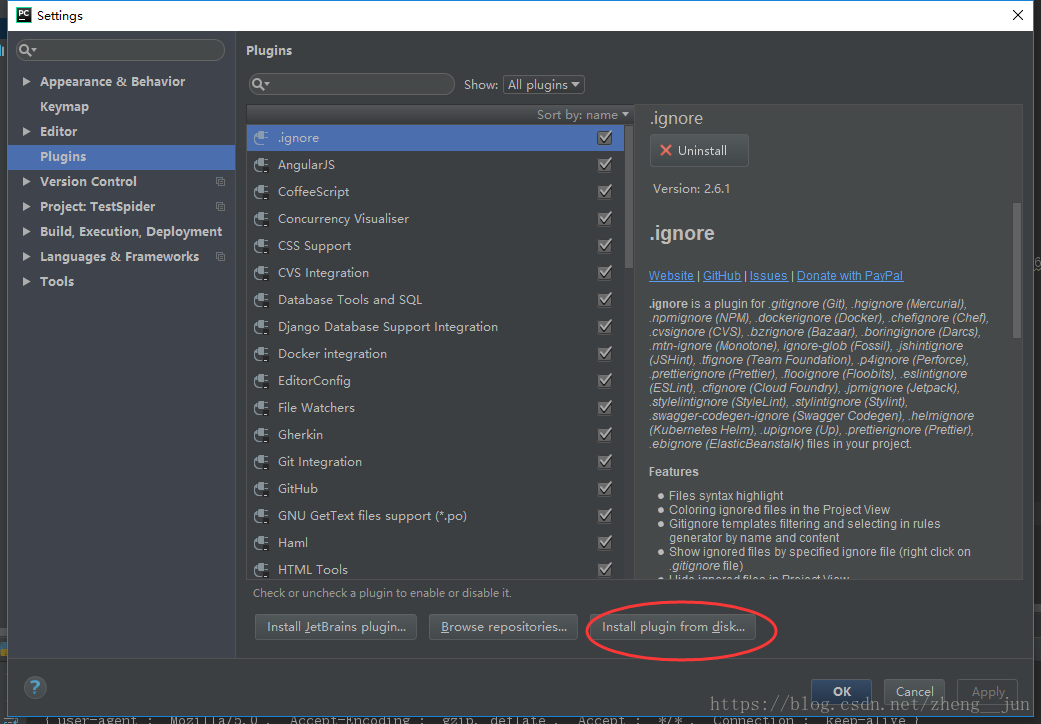Viewport: 1041px width, 724px height.
Task: Disable the Concurrency Visualiser plugin
Action: click(605, 218)
